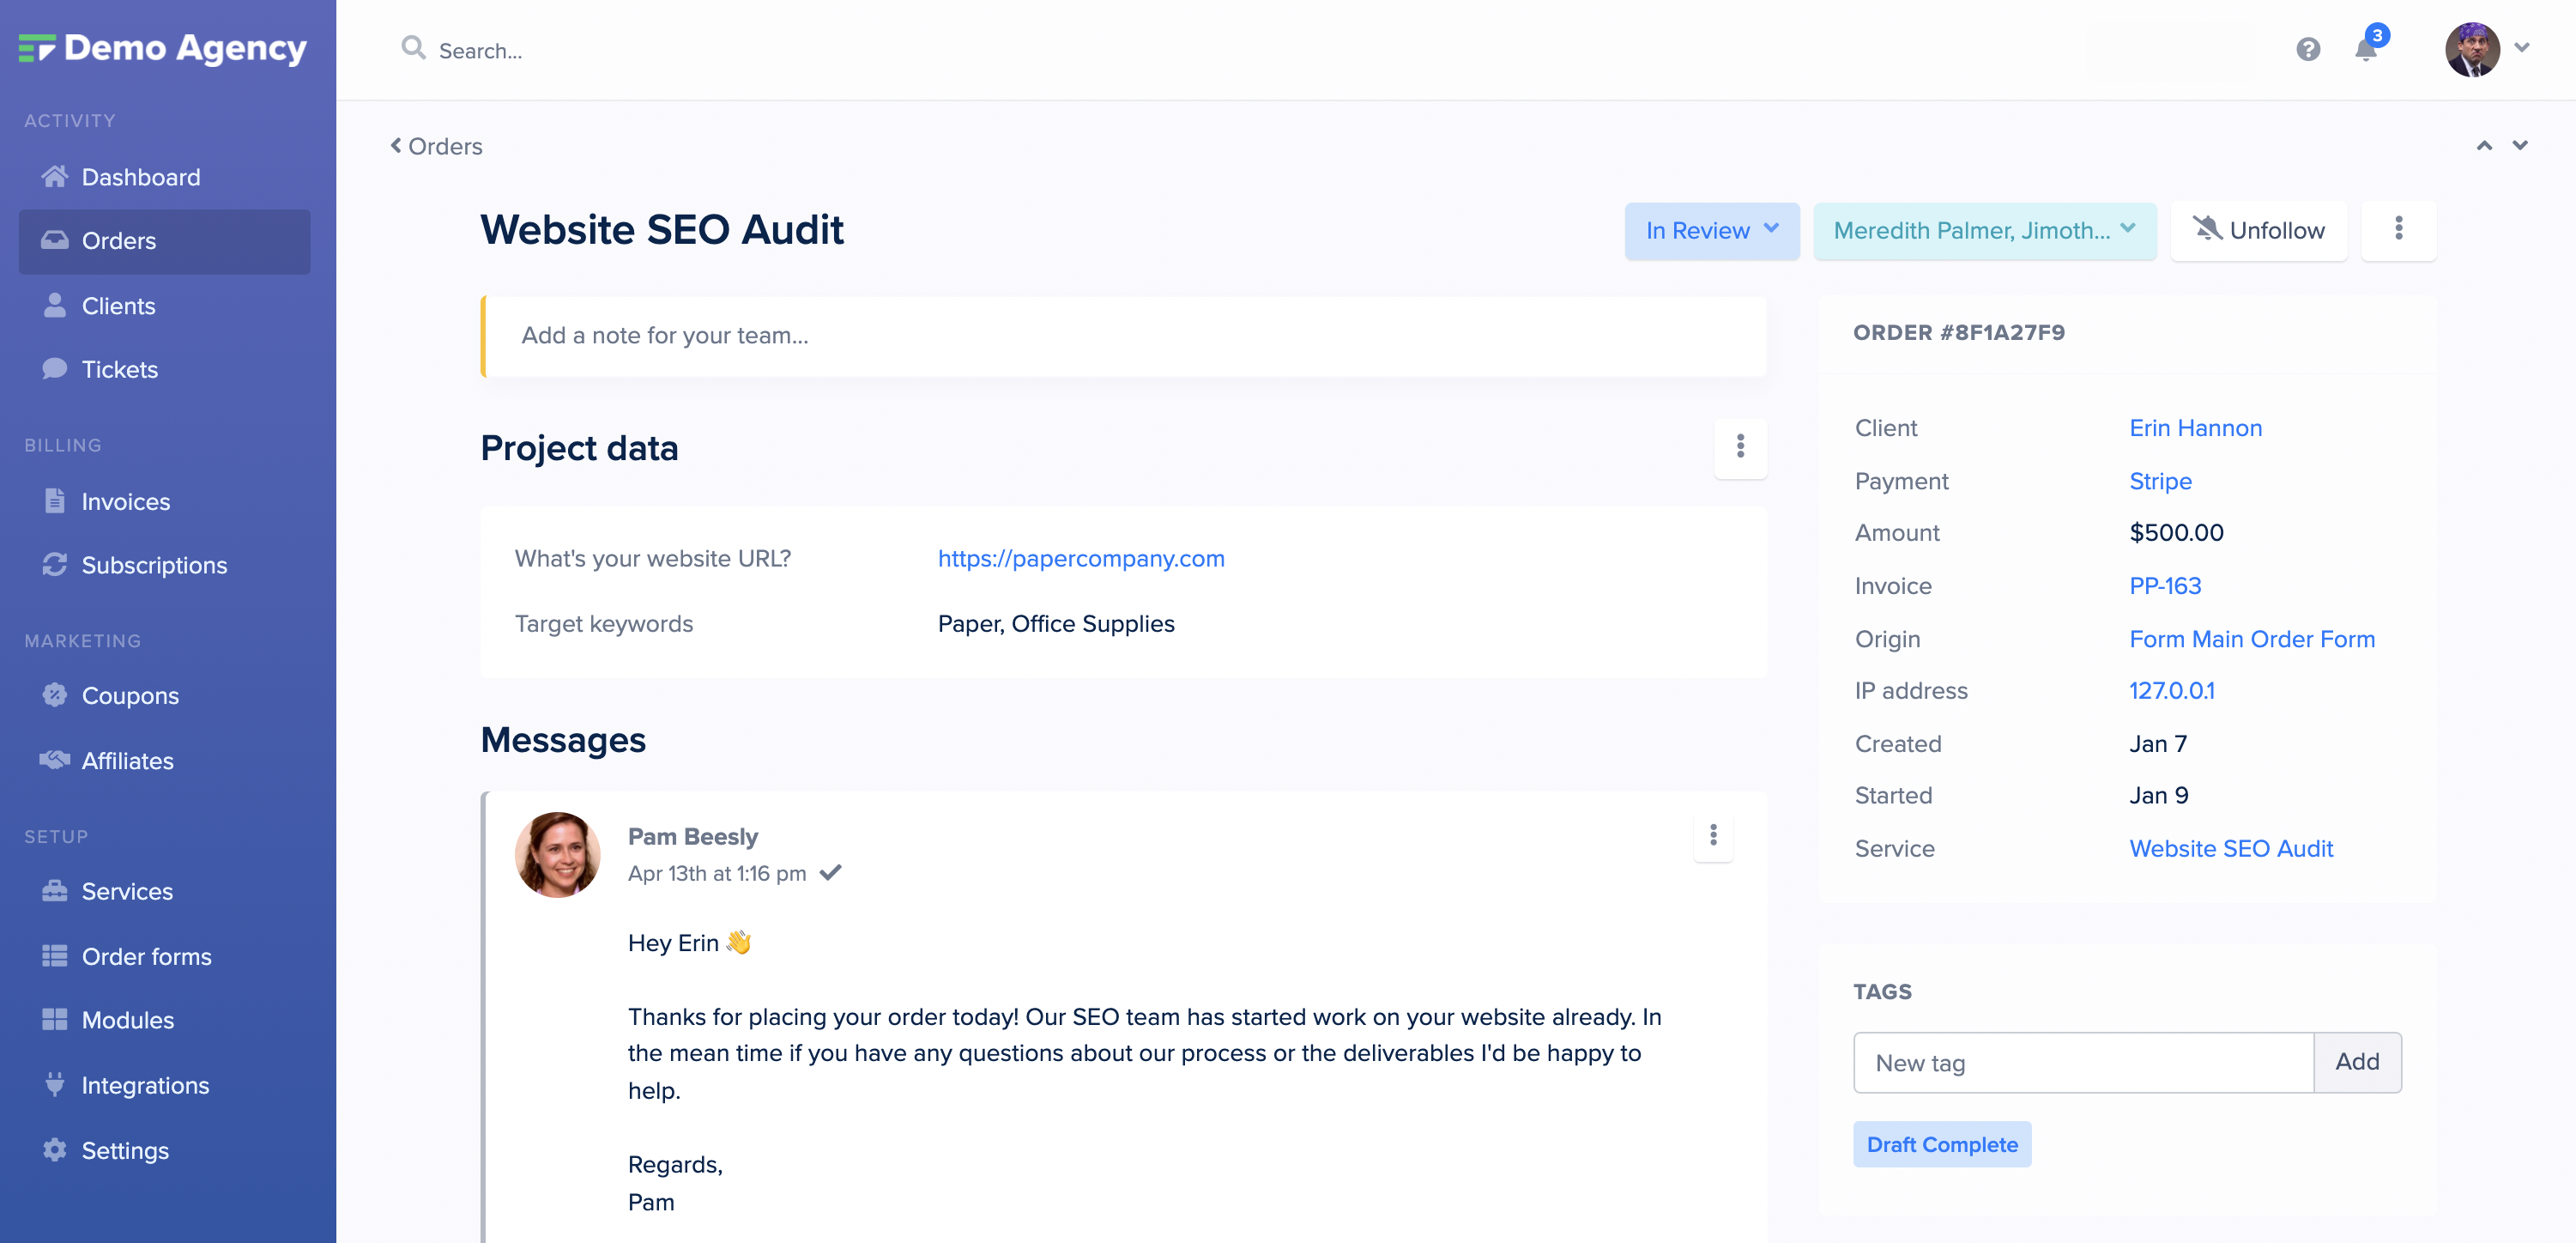This screenshot has width=2576, height=1243.
Task: Select the Clients section
Action: point(118,305)
